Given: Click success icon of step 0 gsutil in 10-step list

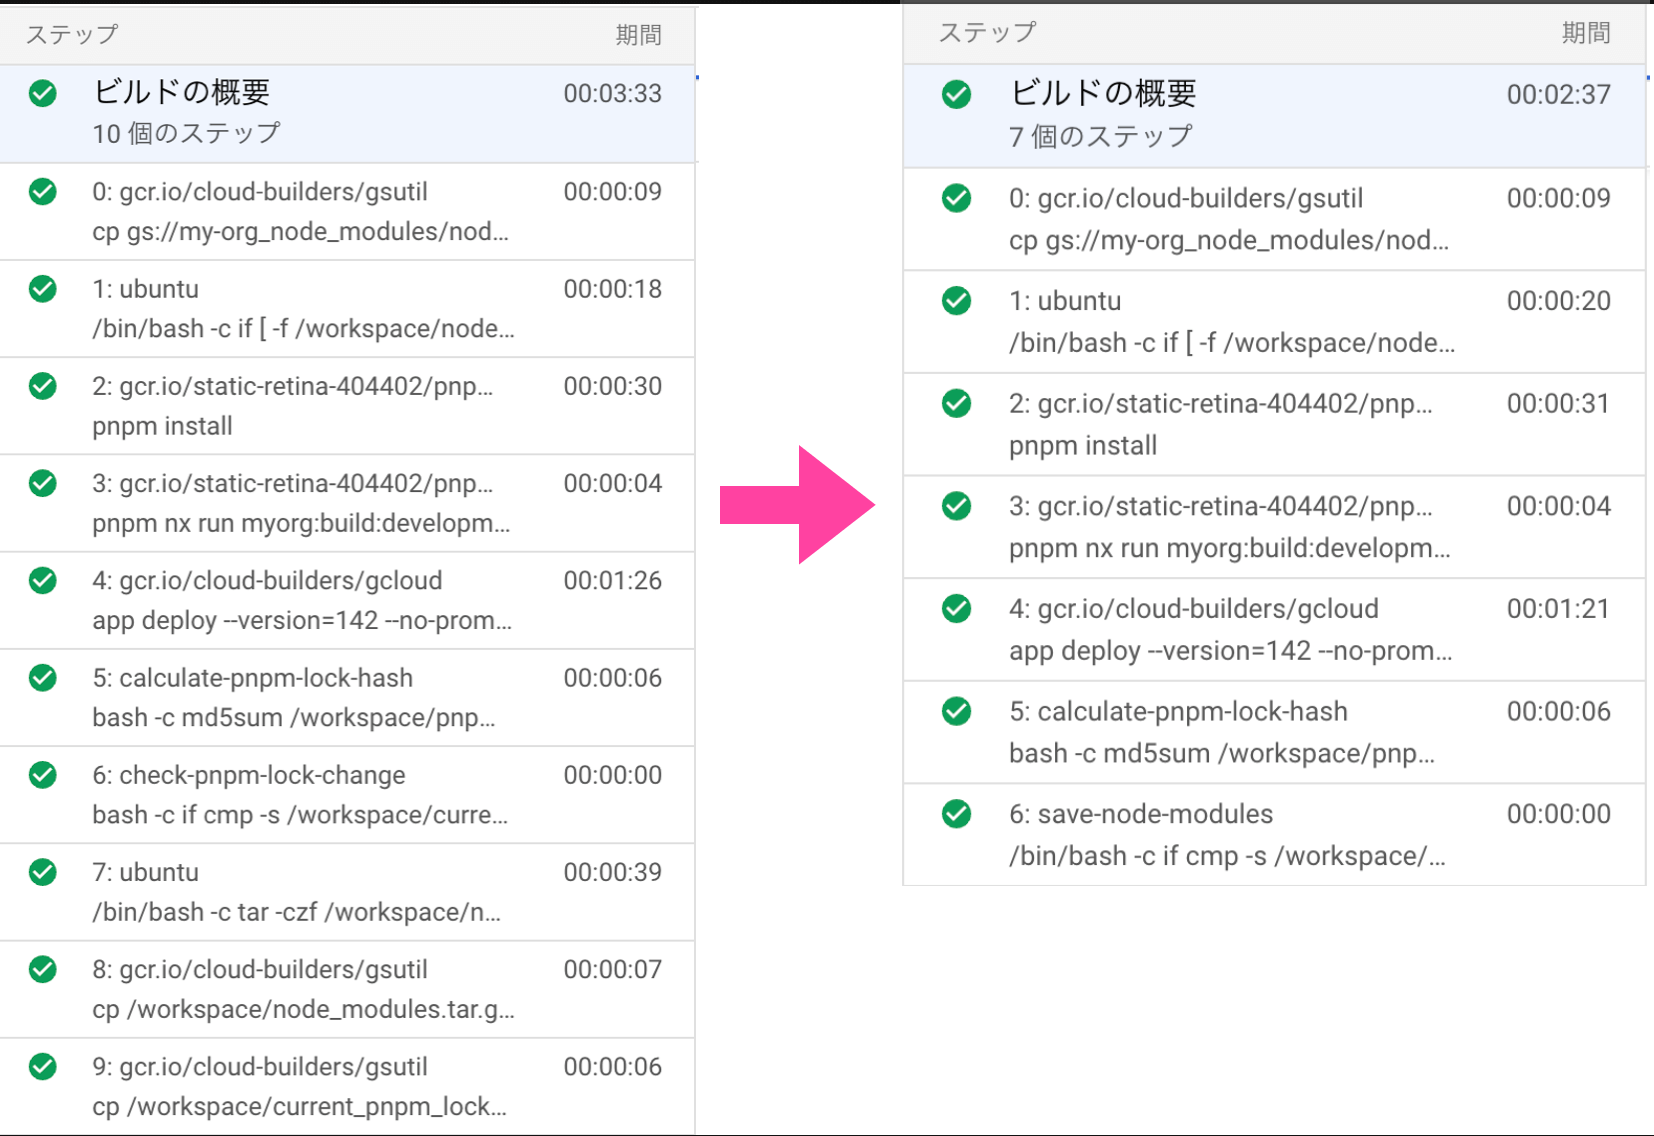Looking at the screenshot, I should pyautogui.click(x=43, y=191).
